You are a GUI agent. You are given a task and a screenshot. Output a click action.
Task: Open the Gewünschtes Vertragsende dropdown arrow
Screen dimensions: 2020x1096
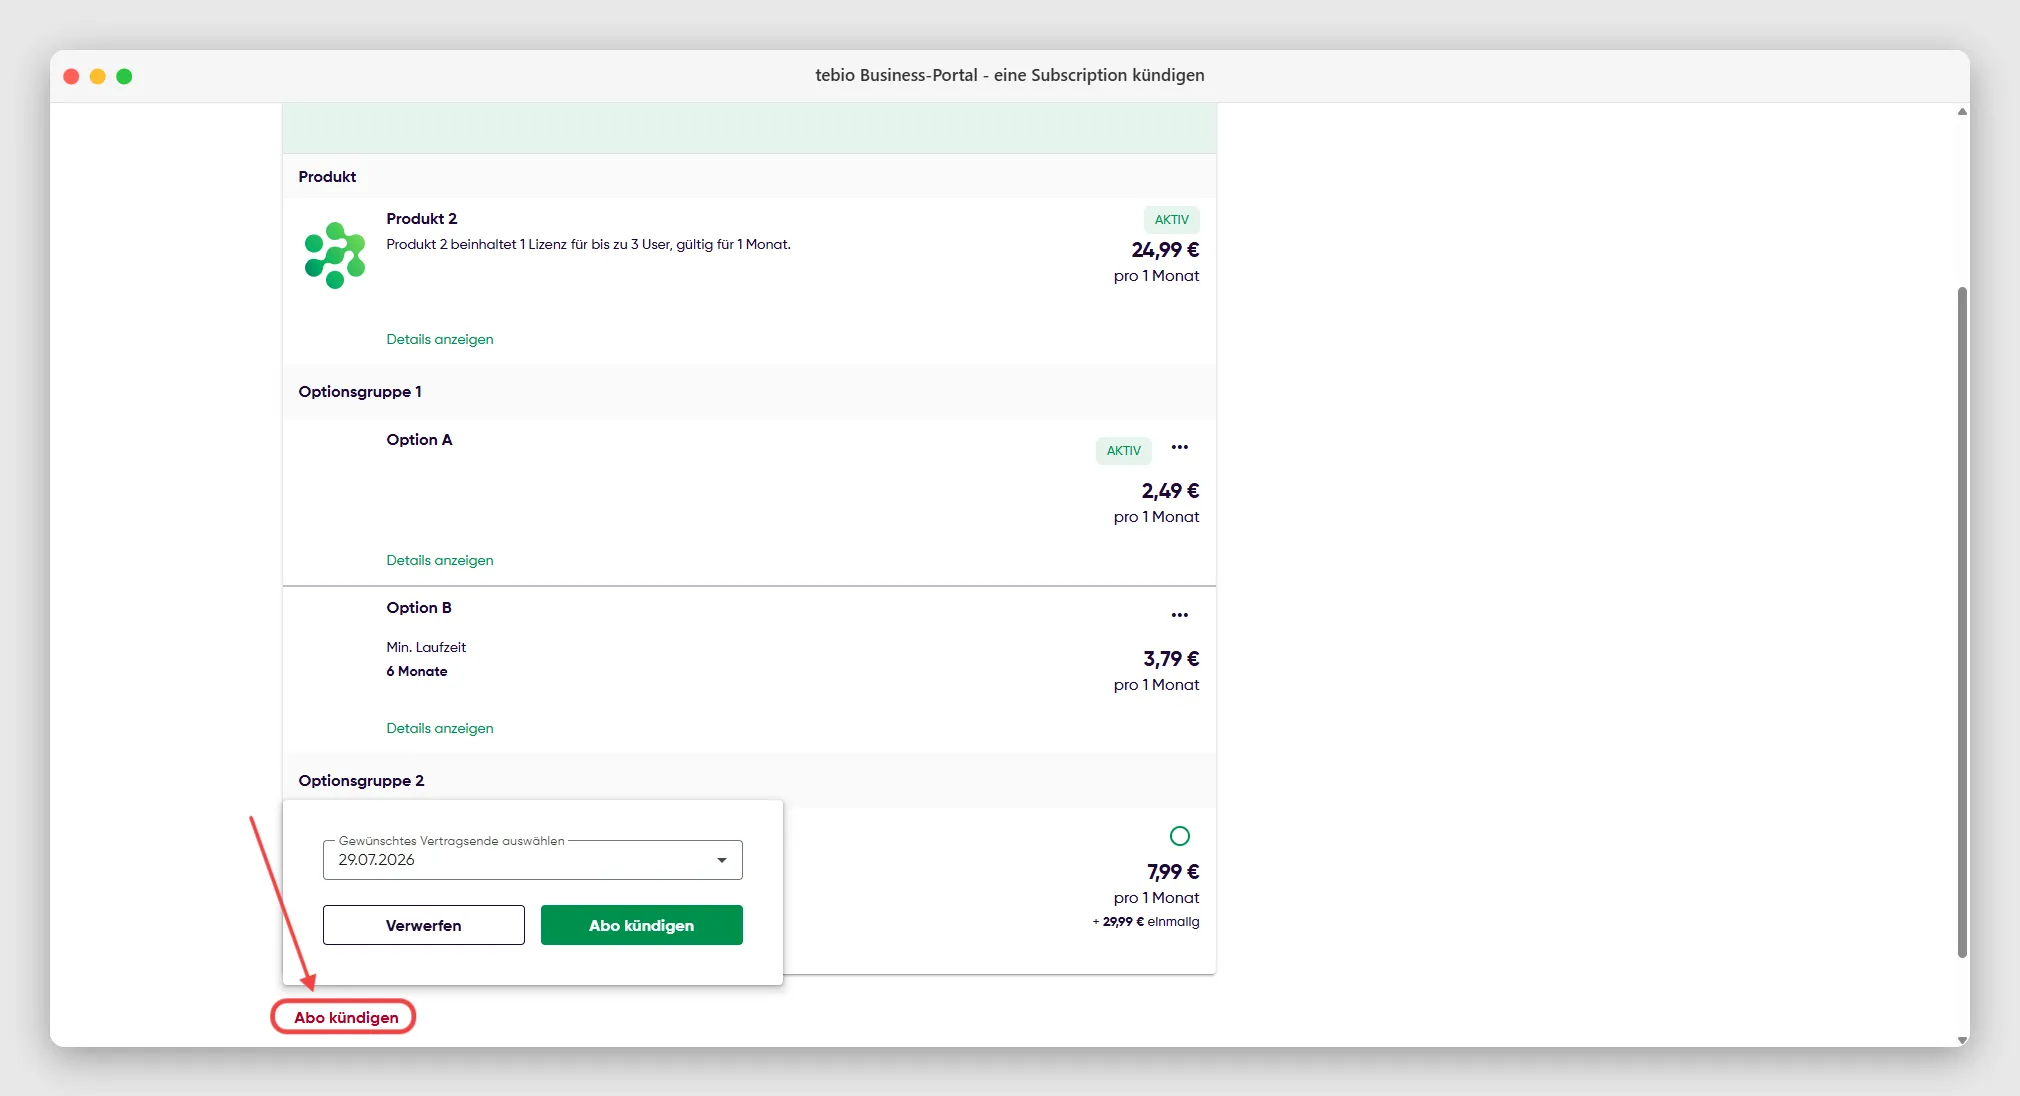coord(722,860)
